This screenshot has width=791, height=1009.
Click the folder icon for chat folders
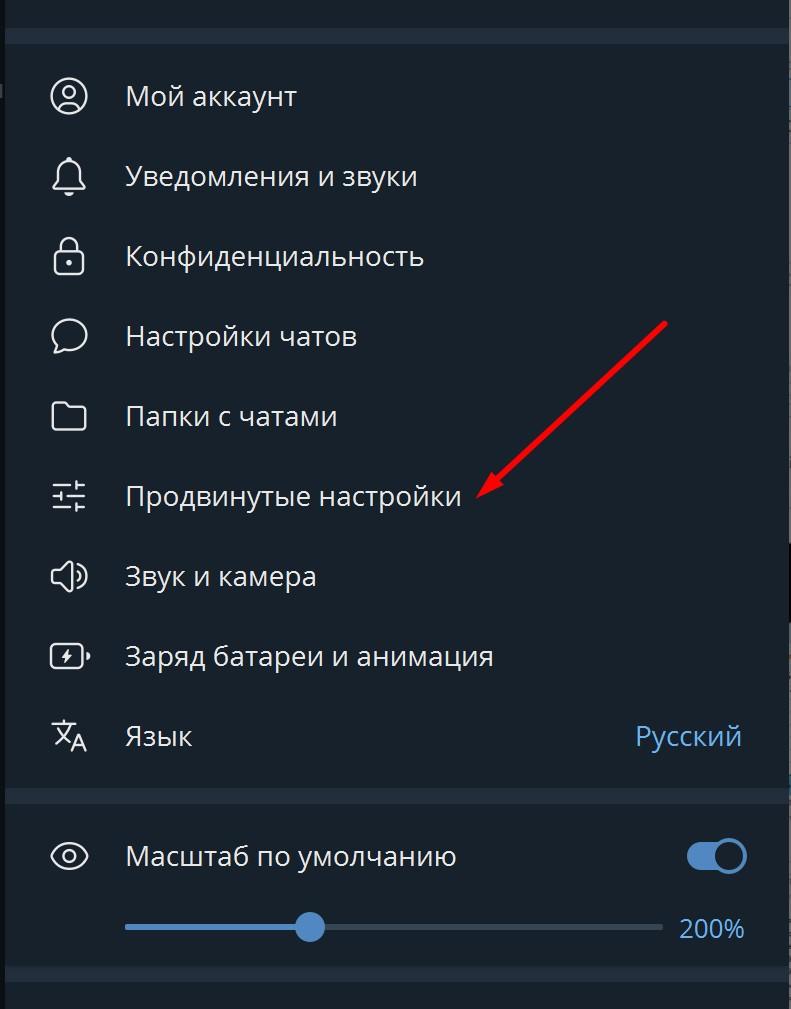pyautogui.click(x=69, y=416)
